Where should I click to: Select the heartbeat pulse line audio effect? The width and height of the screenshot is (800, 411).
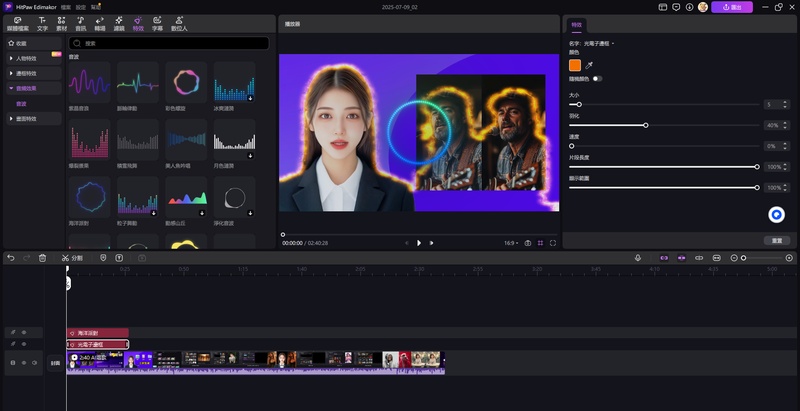(x=138, y=82)
